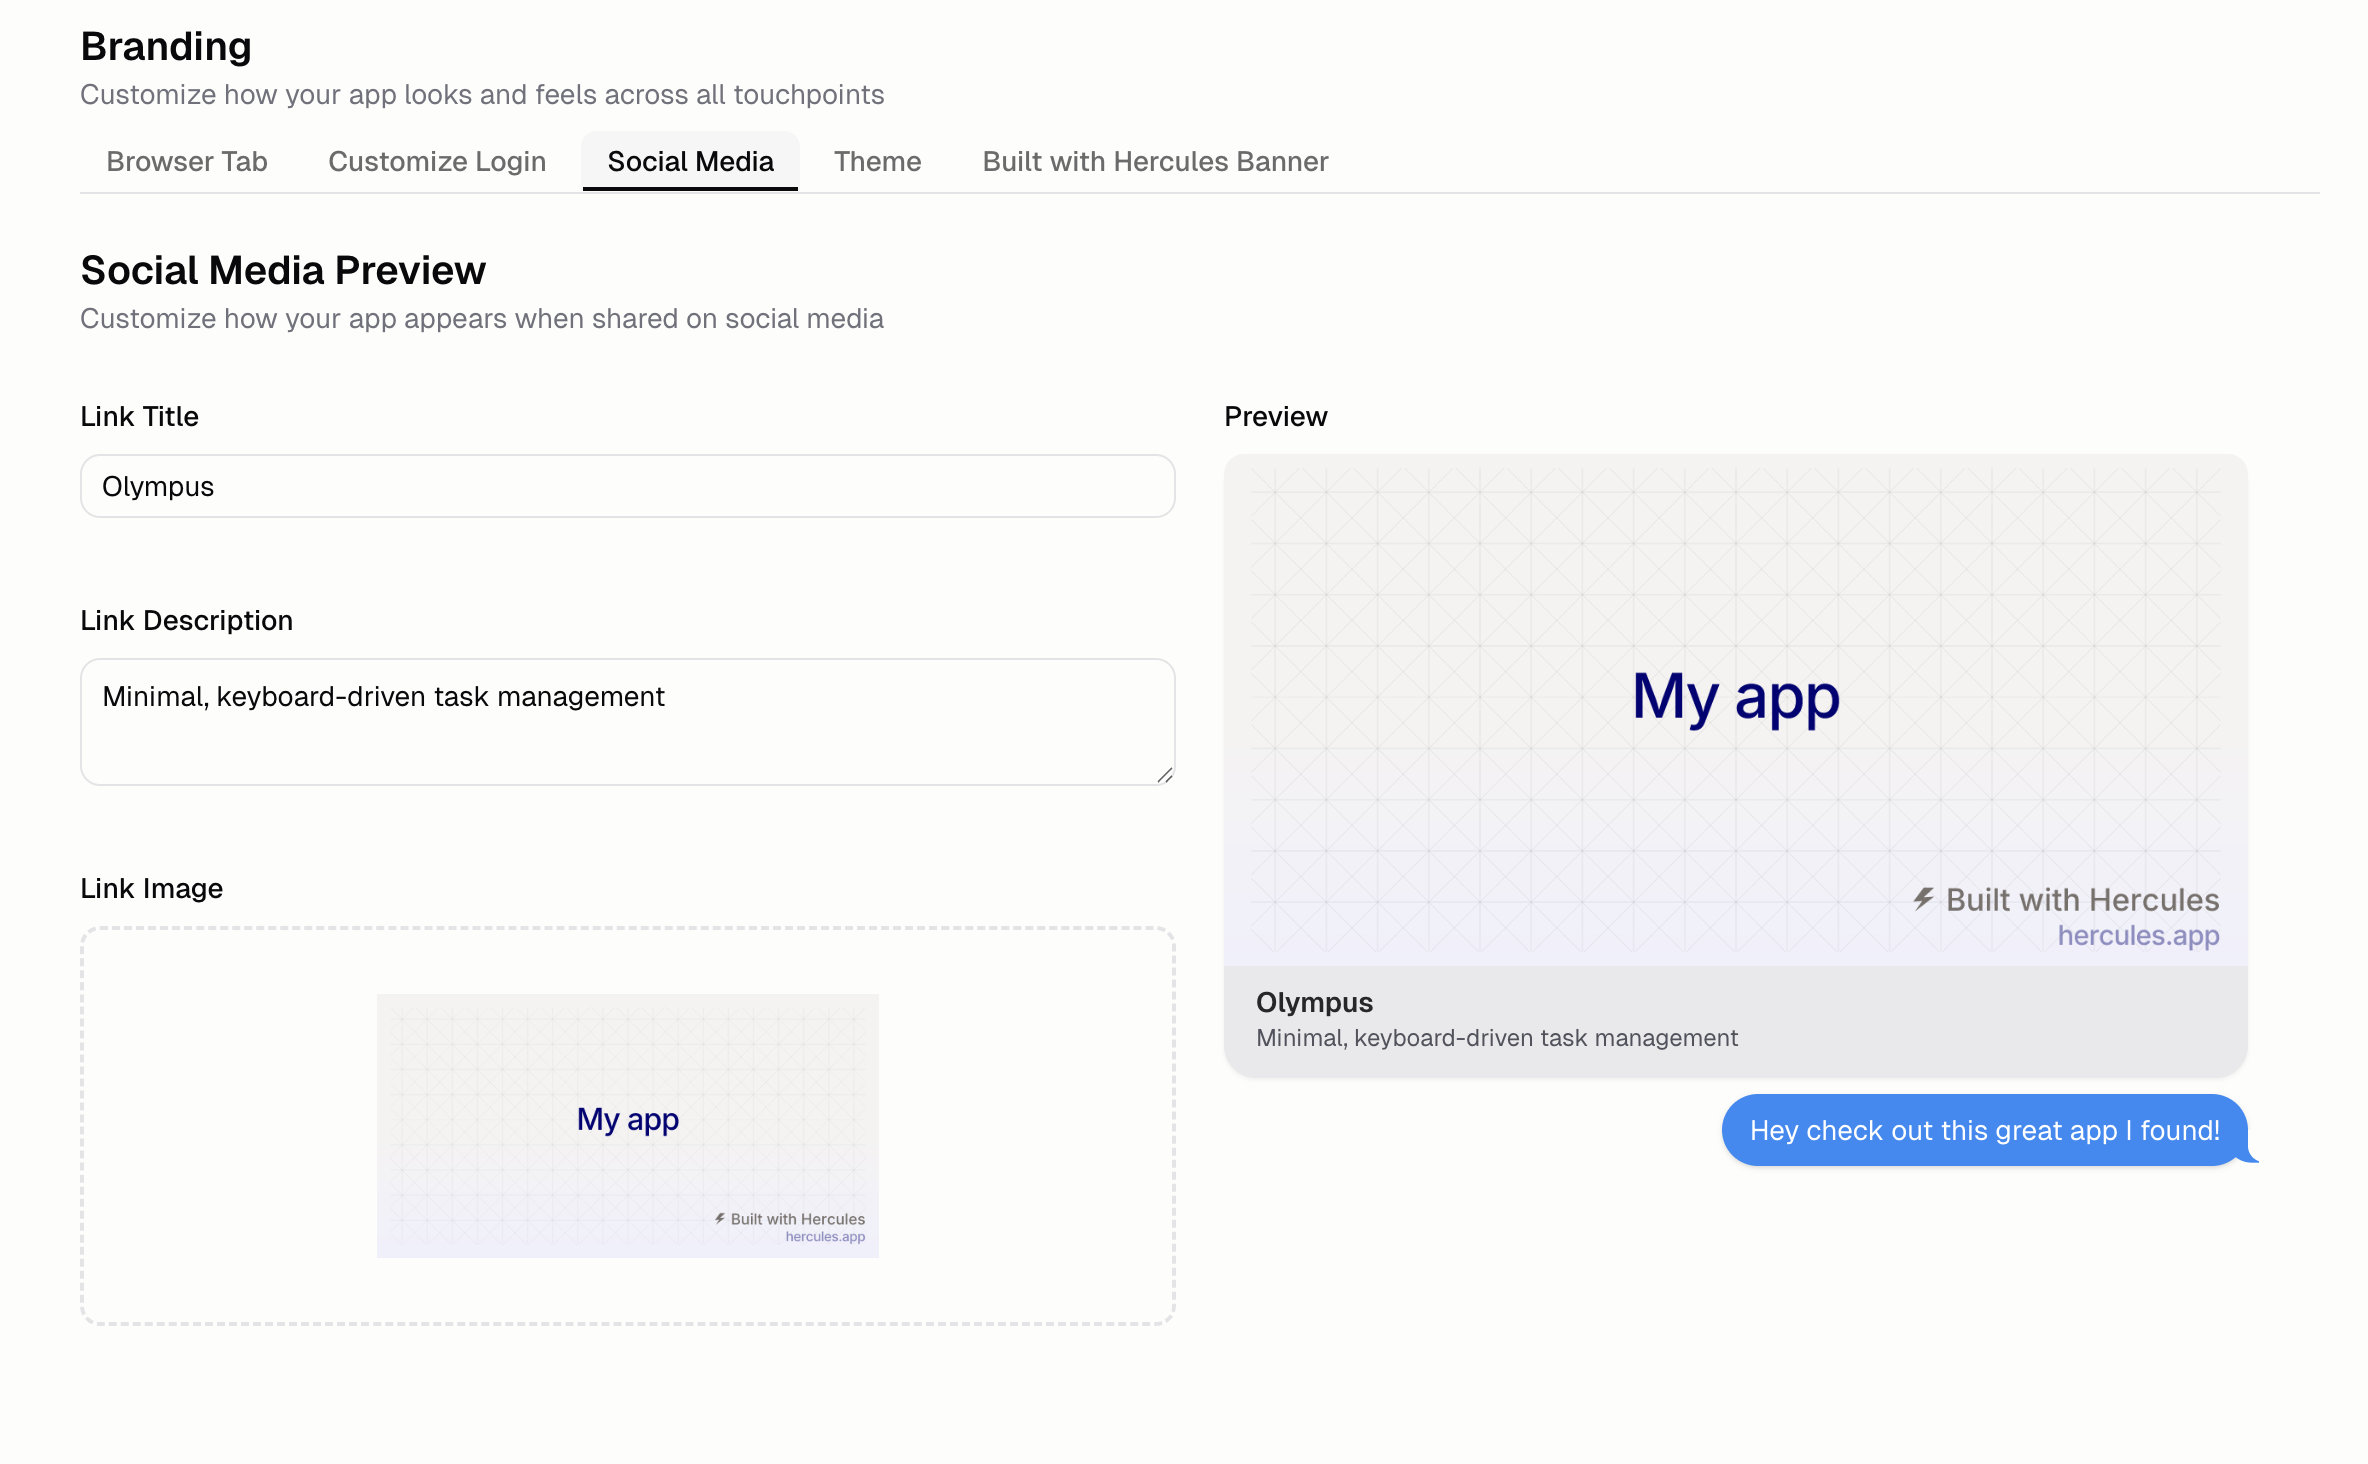Click the hercules.app link in the preview image

2139,935
